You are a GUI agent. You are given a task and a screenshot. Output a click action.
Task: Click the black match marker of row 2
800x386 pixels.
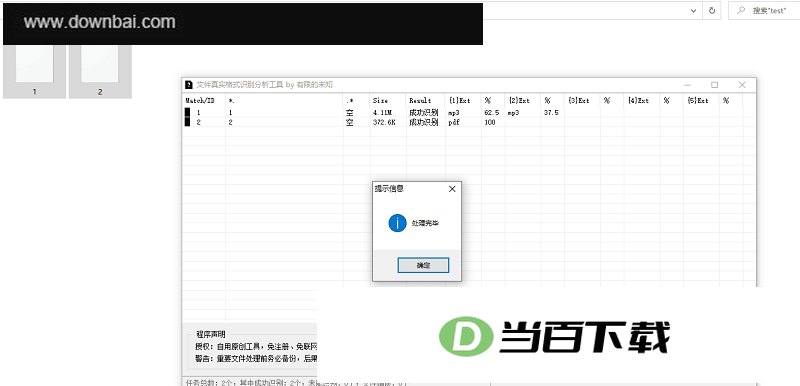(x=187, y=122)
